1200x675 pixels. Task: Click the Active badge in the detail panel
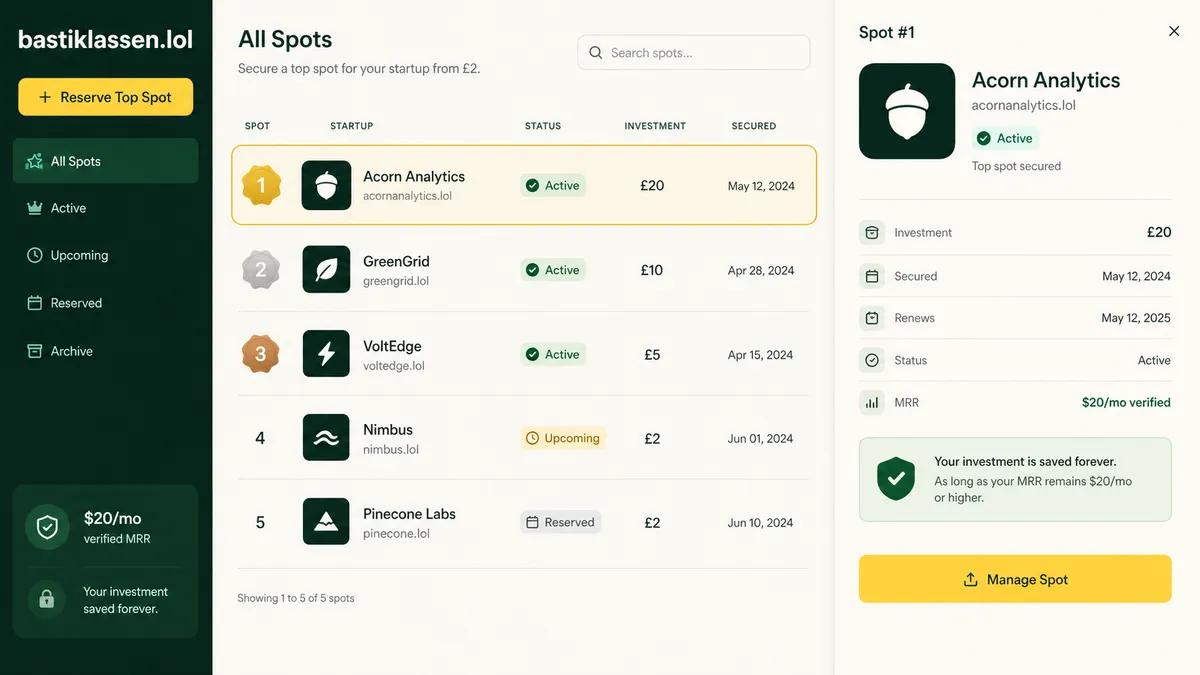coord(1006,138)
